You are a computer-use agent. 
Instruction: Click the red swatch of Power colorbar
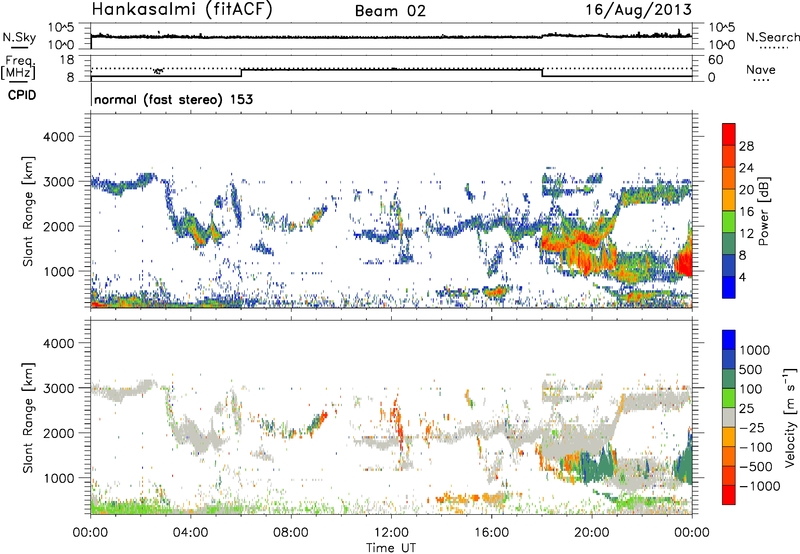pyautogui.click(x=729, y=134)
